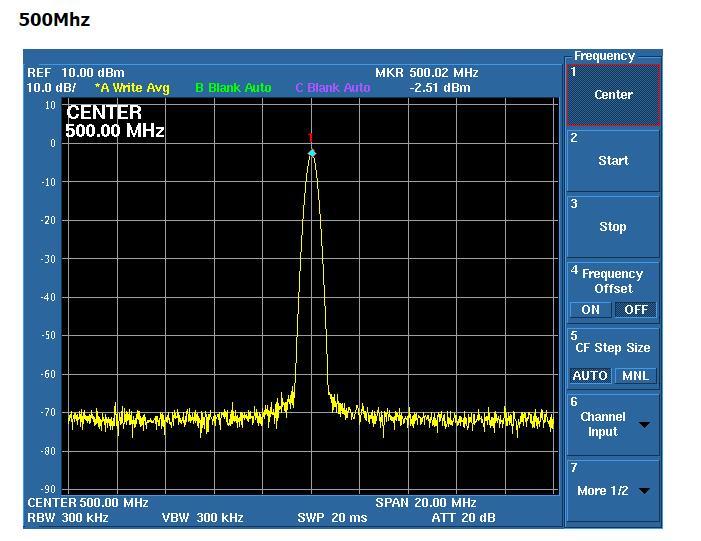Click marker 1 diamond on the peak
This screenshot has height=541, width=701.
[x=312, y=153]
